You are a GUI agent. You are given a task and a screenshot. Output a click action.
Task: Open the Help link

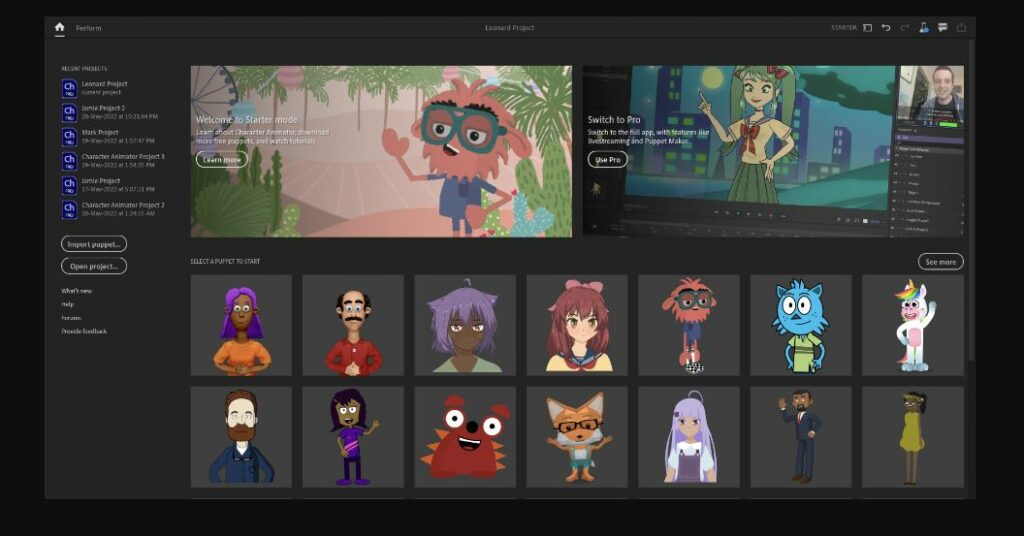point(67,304)
